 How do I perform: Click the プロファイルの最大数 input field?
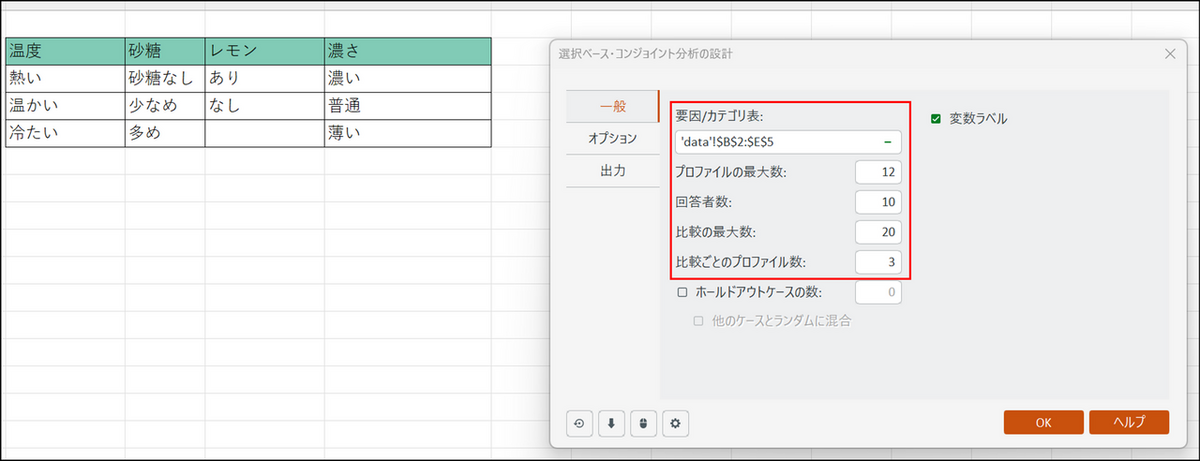[x=879, y=172]
